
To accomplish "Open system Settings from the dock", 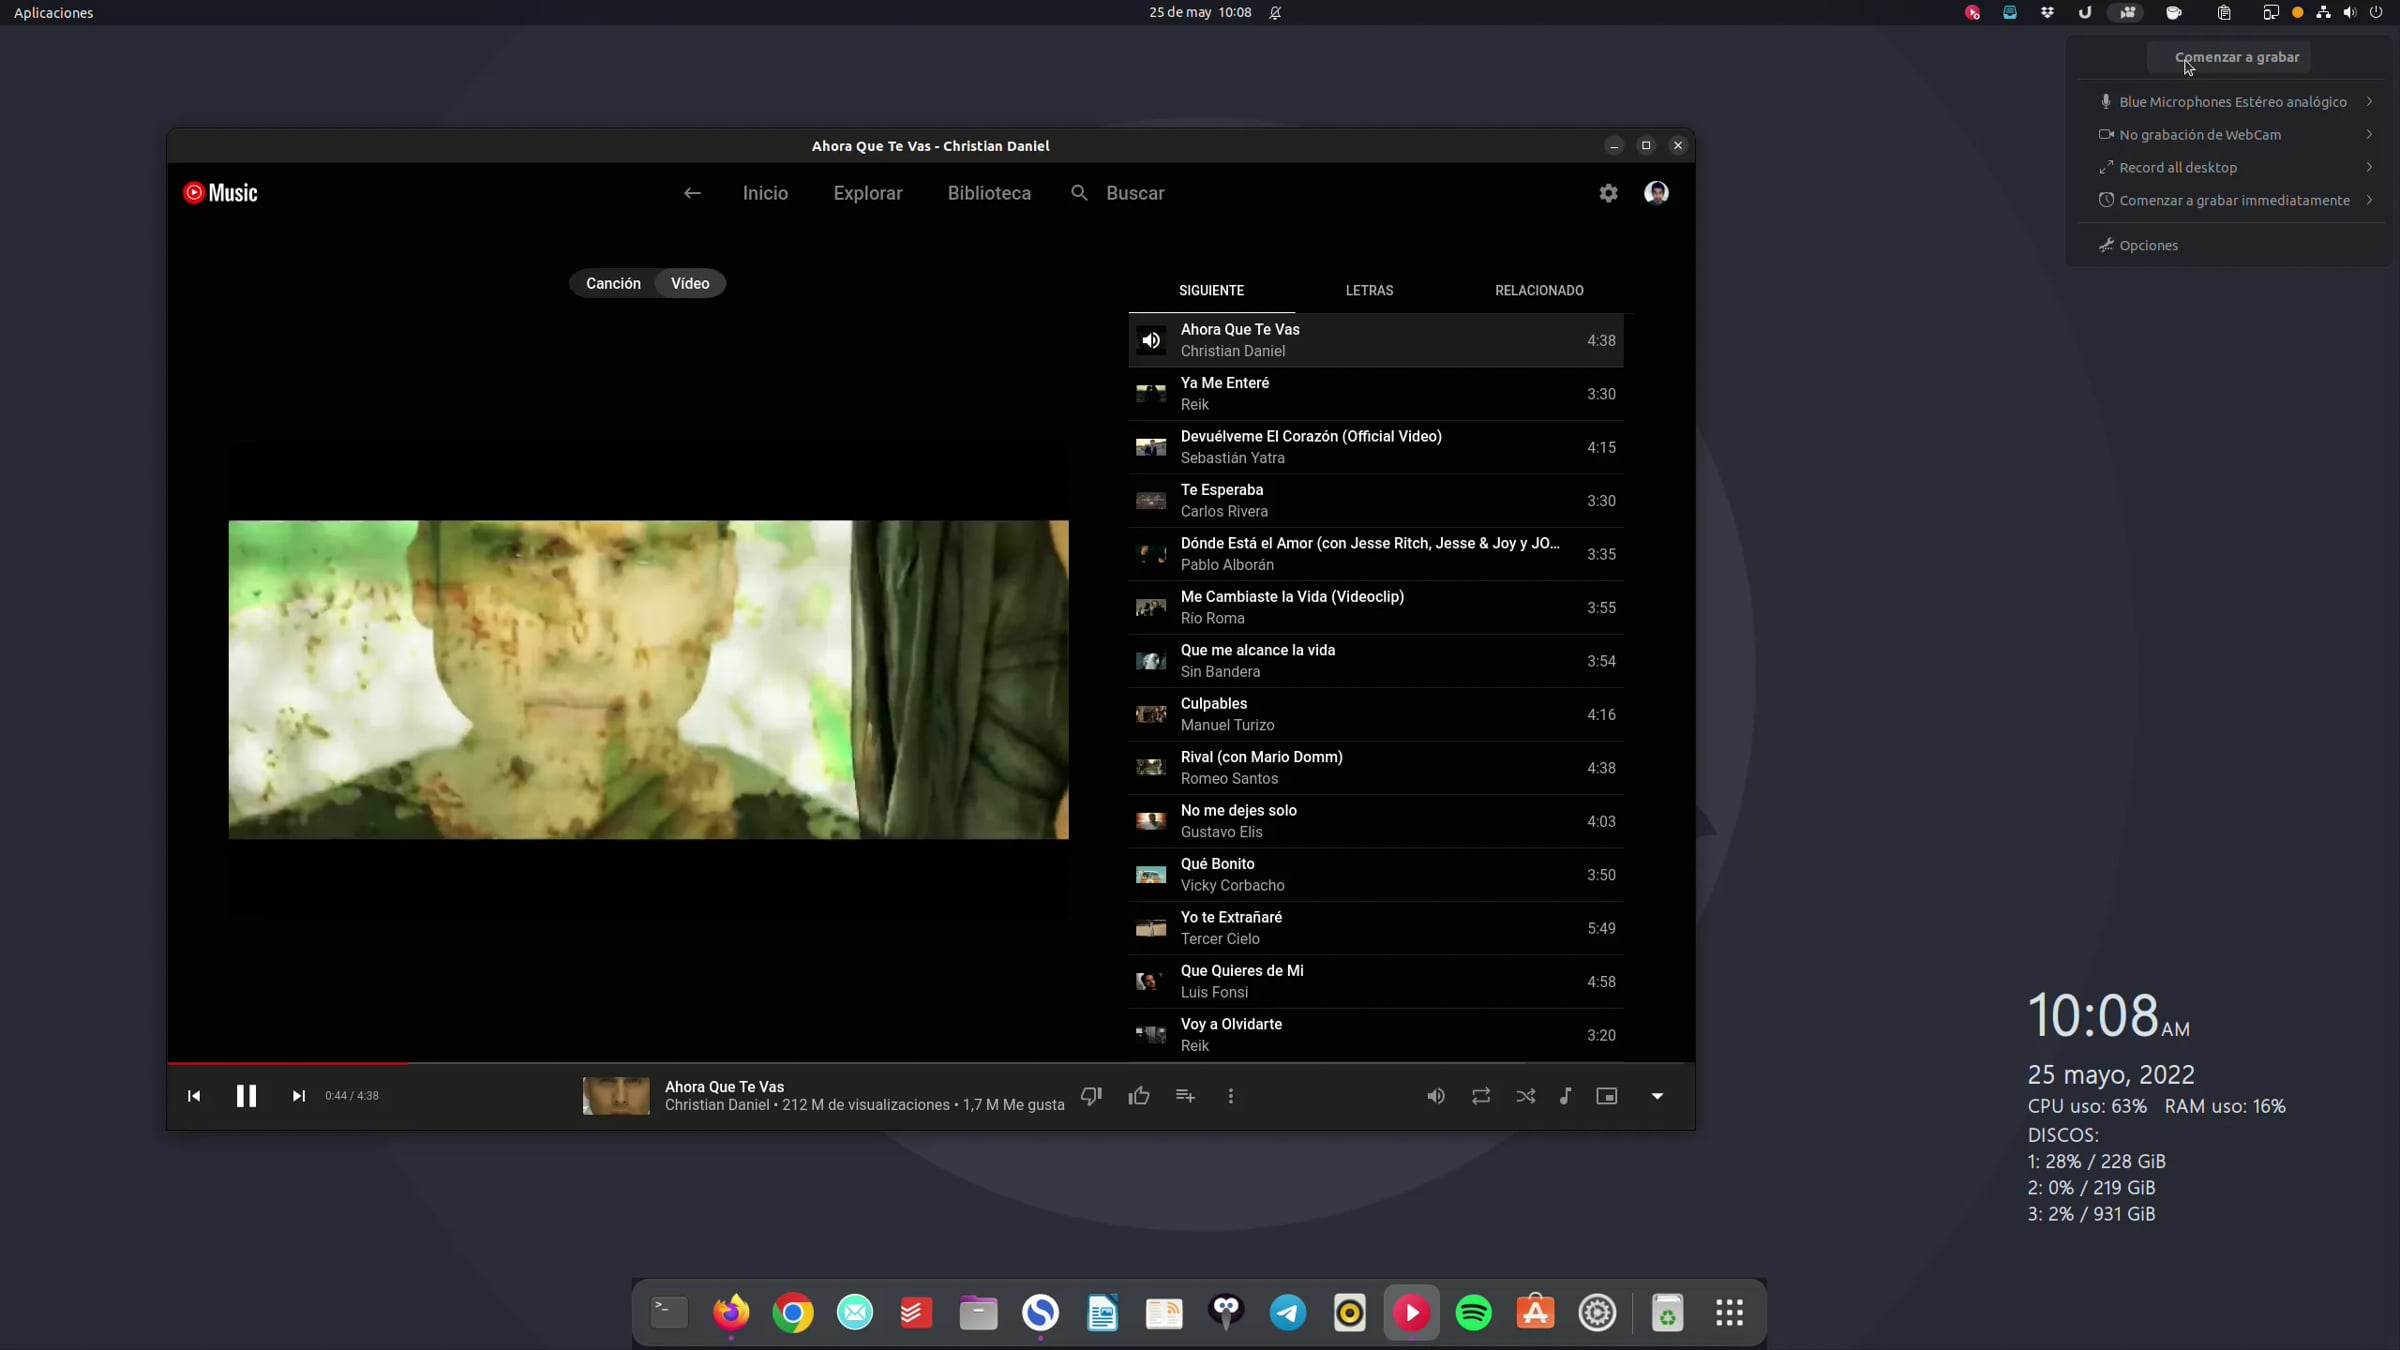I will point(1598,1313).
